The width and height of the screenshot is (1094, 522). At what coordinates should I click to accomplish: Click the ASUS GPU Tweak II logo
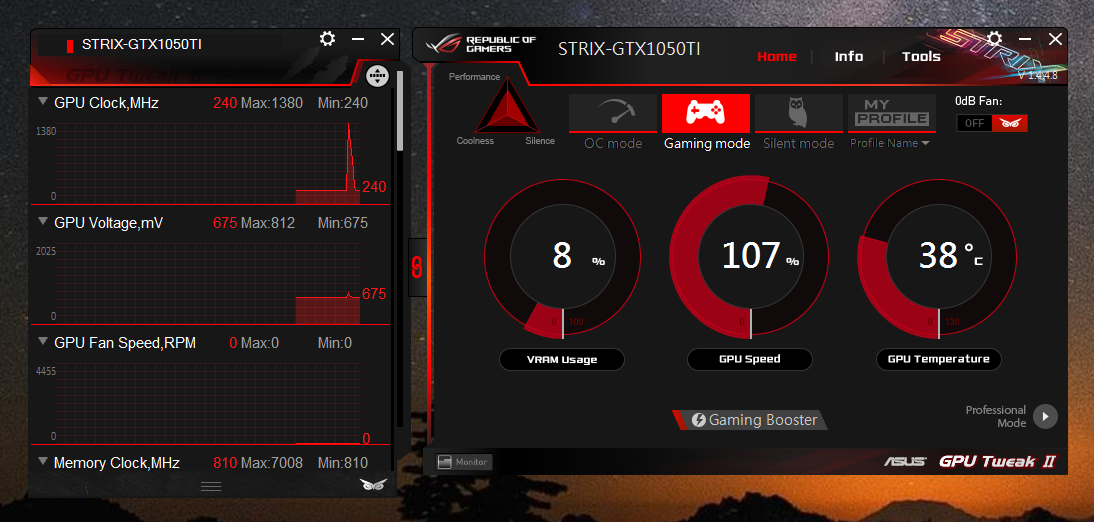click(971, 461)
